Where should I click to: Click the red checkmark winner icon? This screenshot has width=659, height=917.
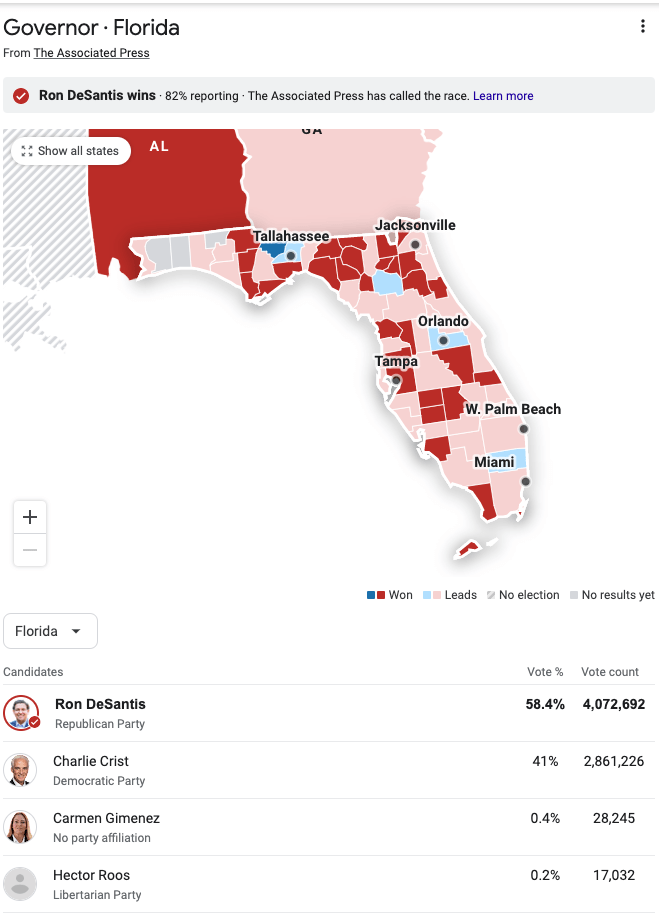pyautogui.click(x=21, y=96)
